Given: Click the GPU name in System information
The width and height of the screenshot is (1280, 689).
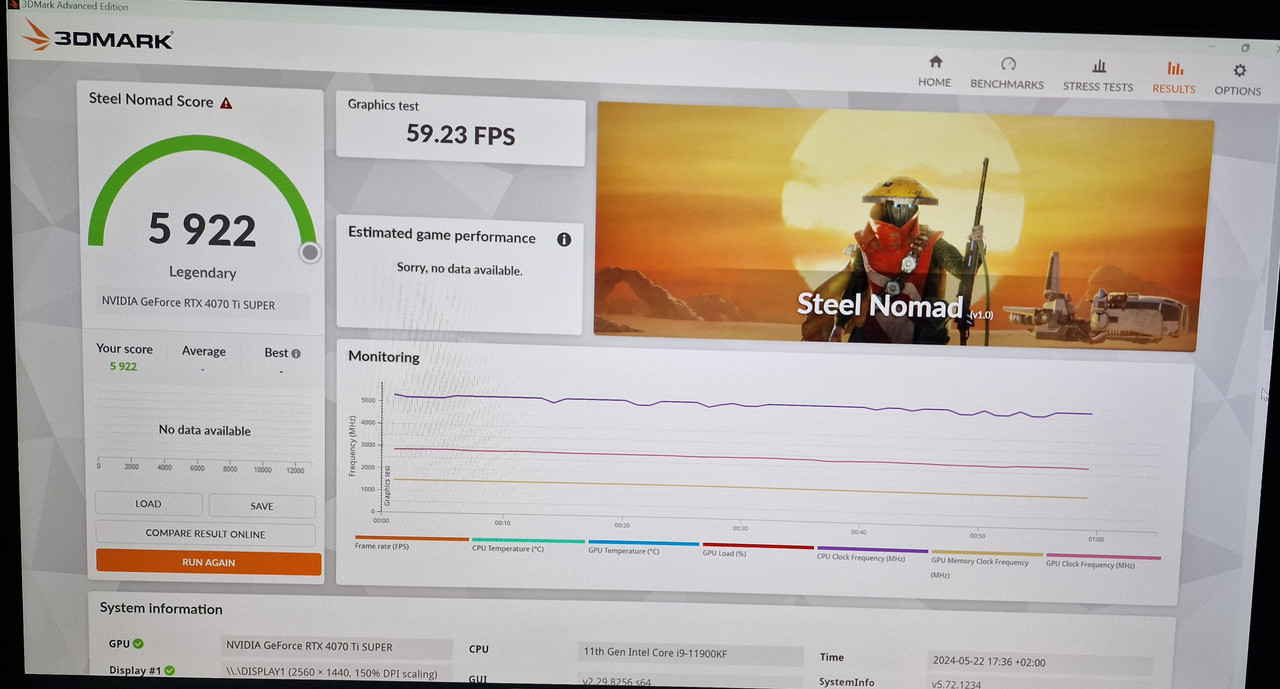Looking at the screenshot, I should (336, 647).
